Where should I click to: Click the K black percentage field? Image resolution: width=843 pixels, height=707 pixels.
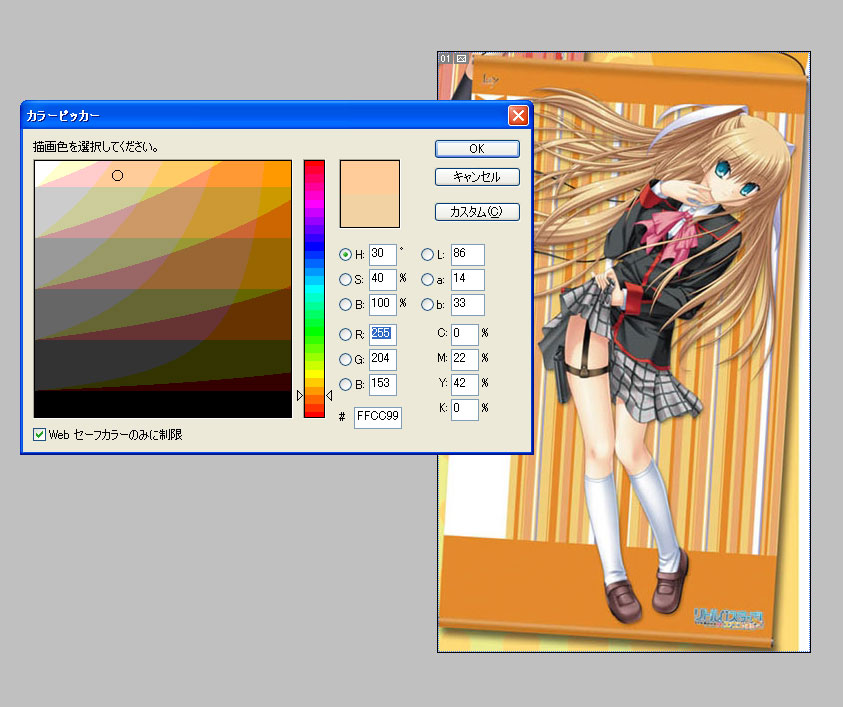pyautogui.click(x=465, y=409)
